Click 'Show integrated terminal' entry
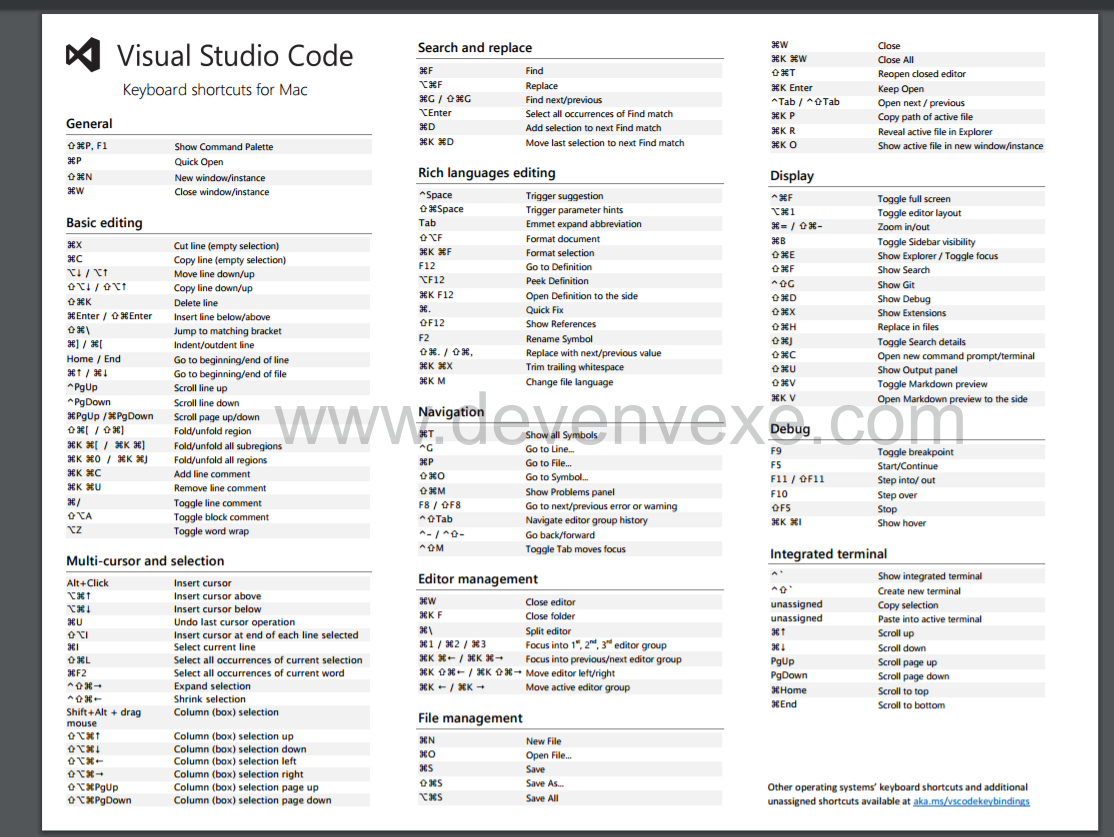The width and height of the screenshot is (1114, 837). pyautogui.click(x=929, y=577)
